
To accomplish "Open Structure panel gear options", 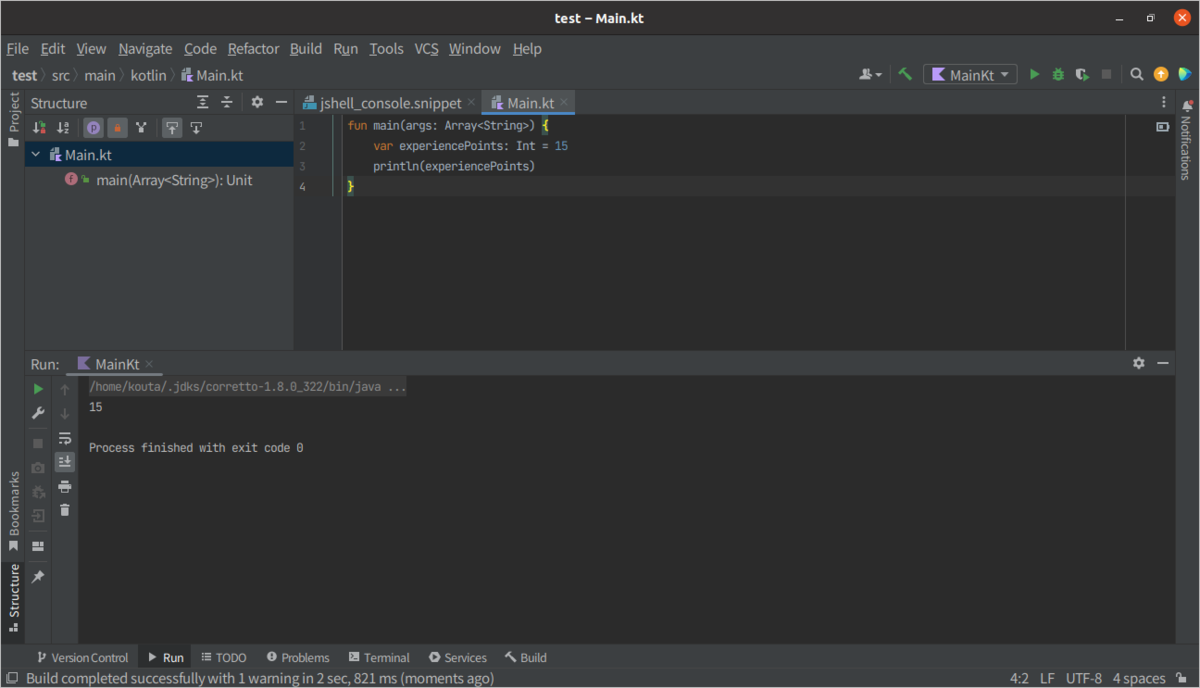I will [257, 102].
